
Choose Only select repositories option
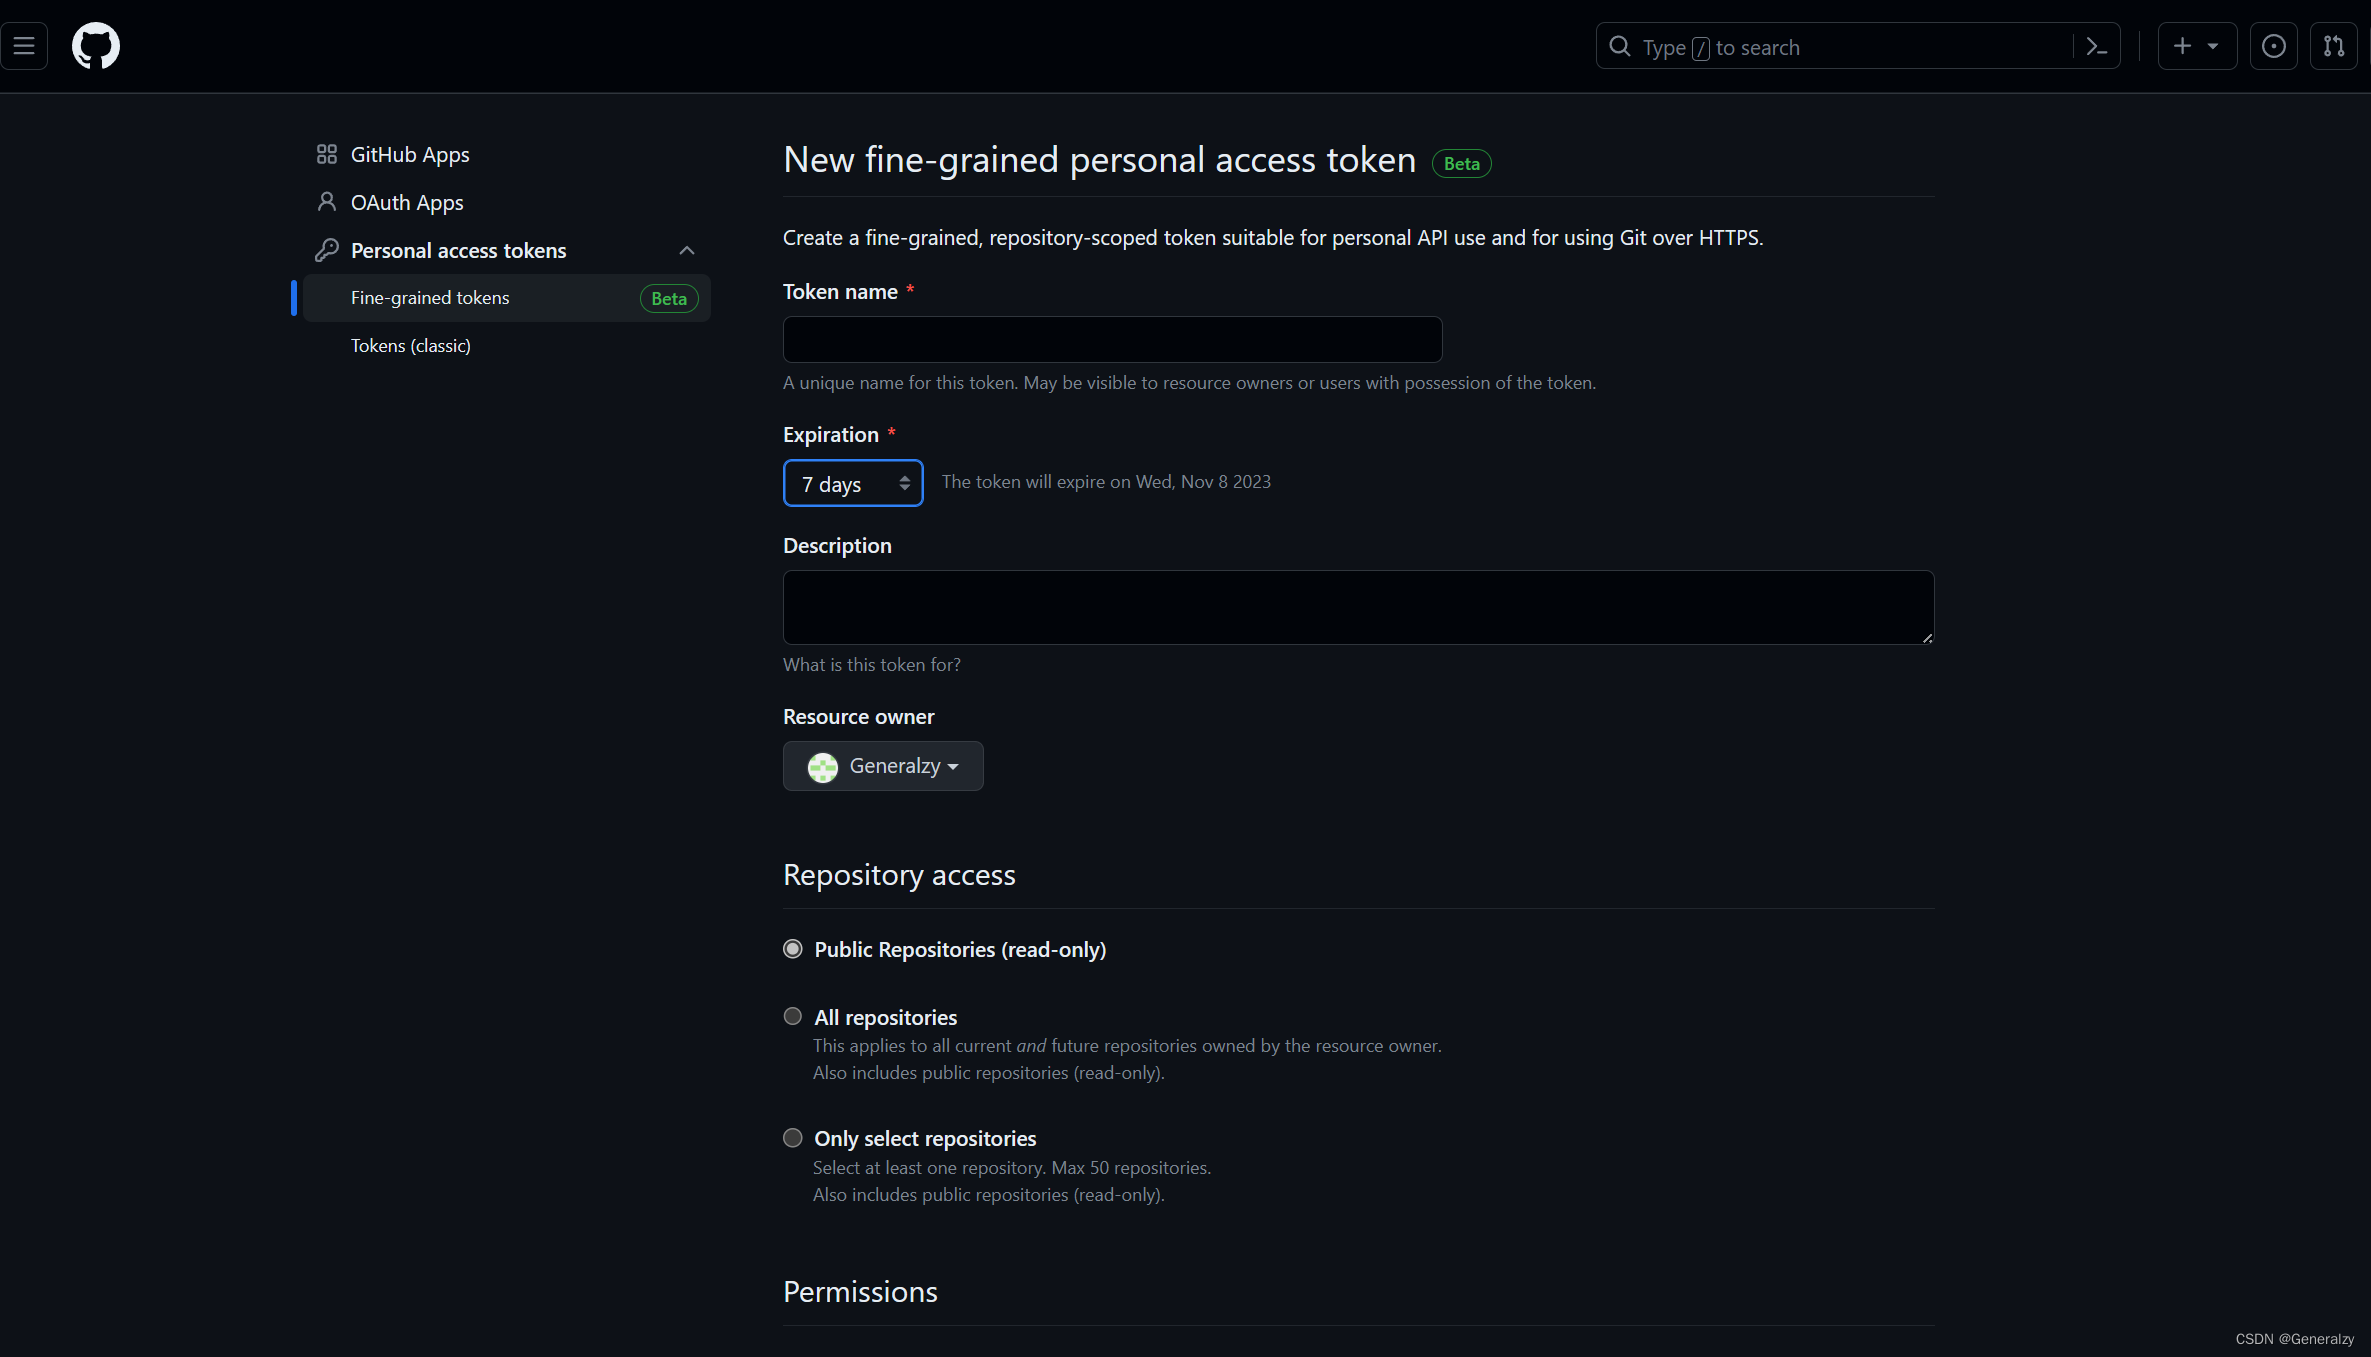pyautogui.click(x=793, y=1138)
